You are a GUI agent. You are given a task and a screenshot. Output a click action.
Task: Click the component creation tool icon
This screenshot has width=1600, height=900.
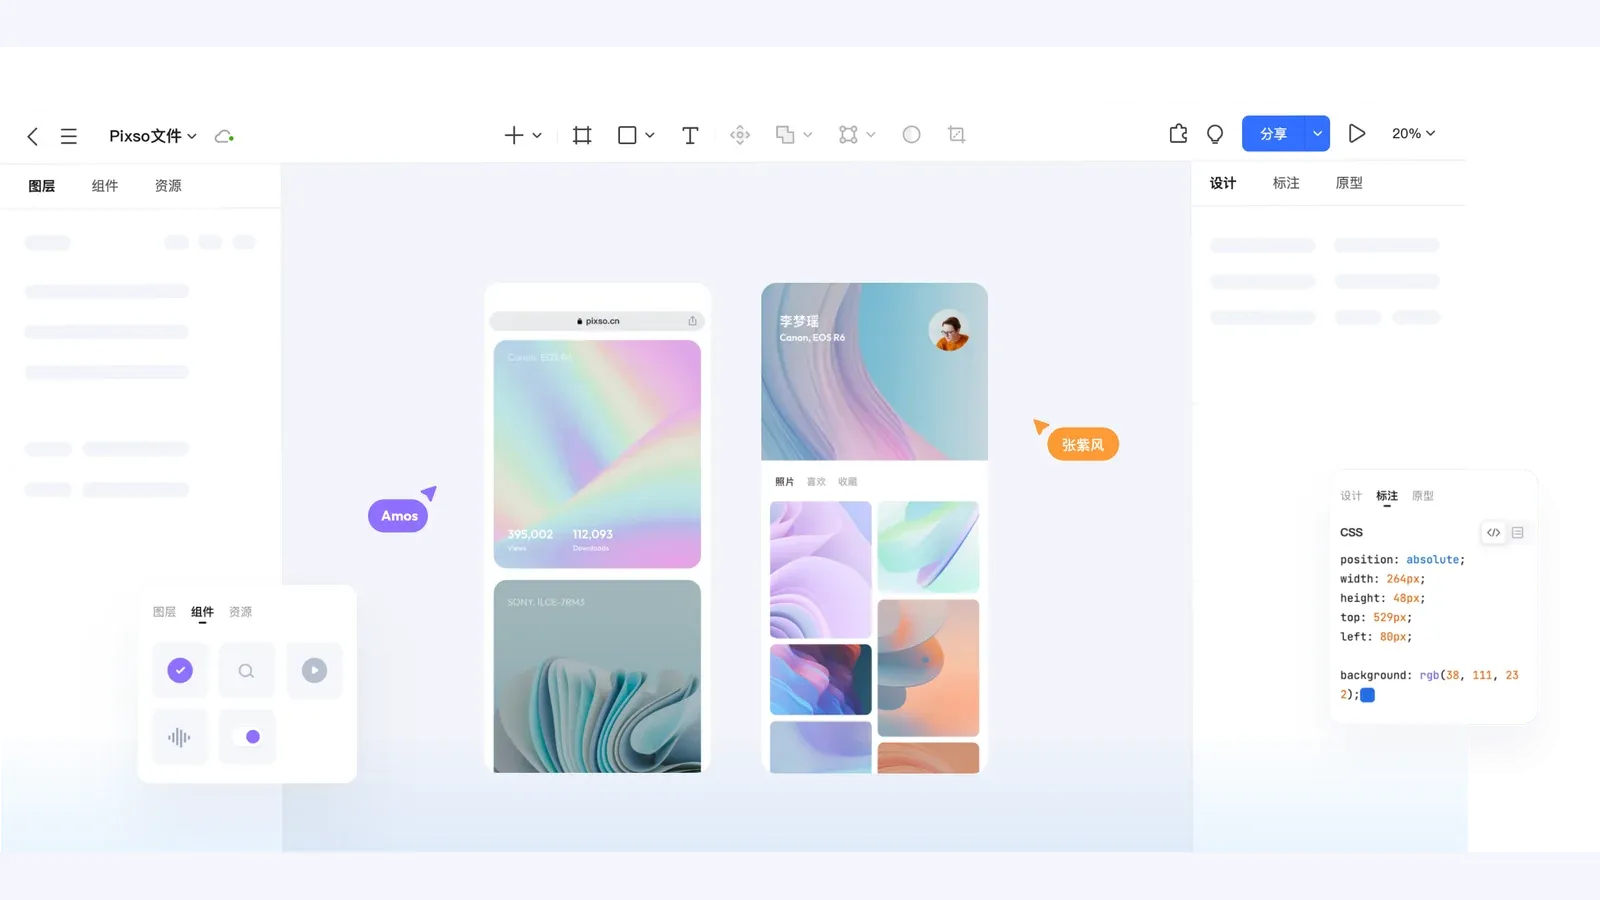pyautogui.click(x=740, y=134)
